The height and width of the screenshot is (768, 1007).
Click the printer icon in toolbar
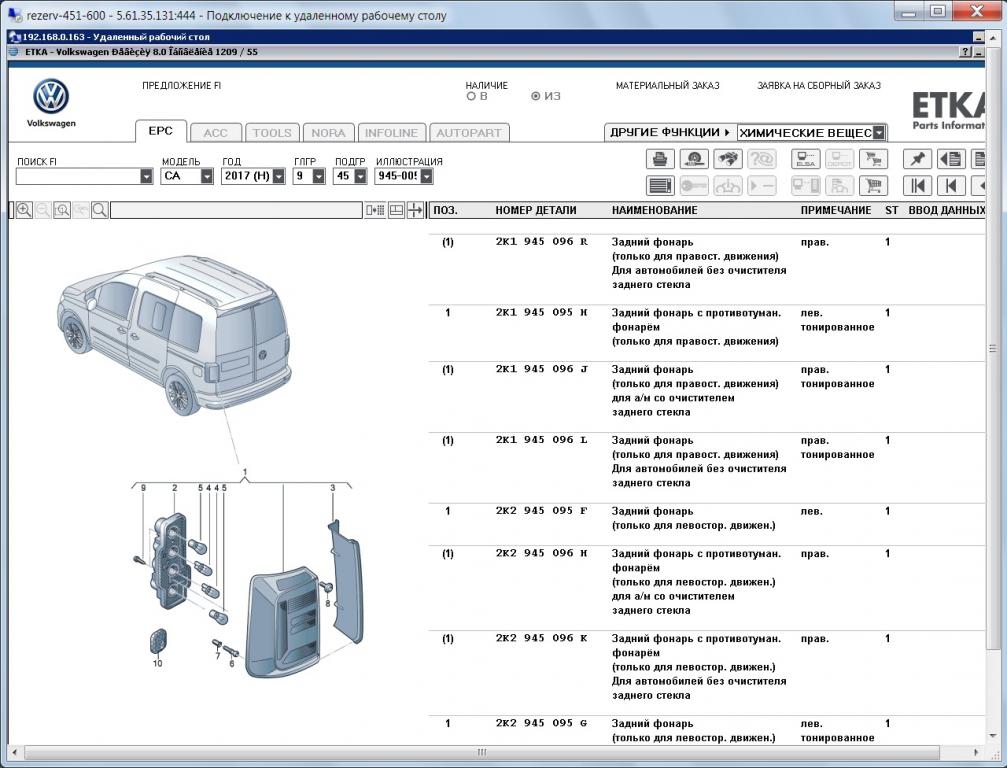tap(660, 159)
